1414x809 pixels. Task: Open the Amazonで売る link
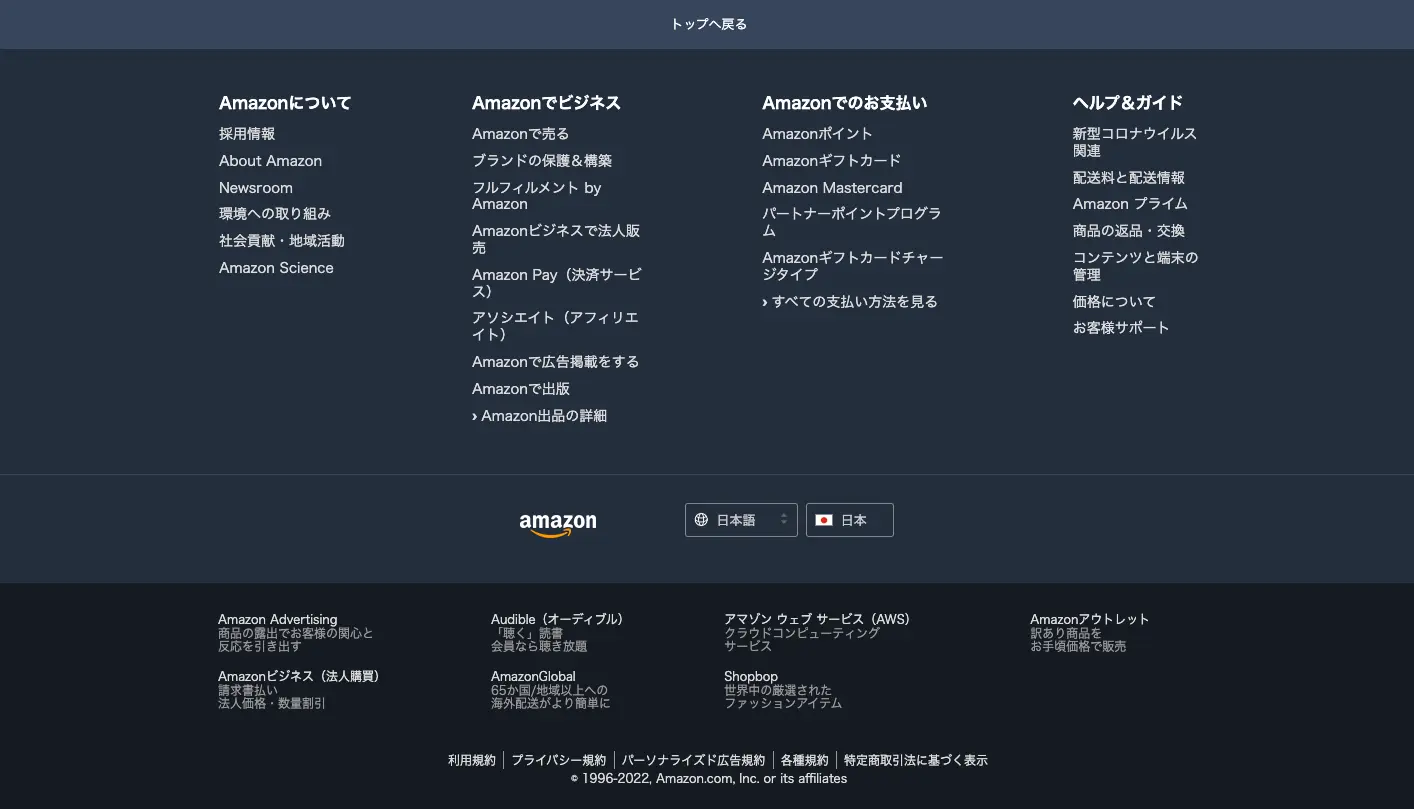520,134
